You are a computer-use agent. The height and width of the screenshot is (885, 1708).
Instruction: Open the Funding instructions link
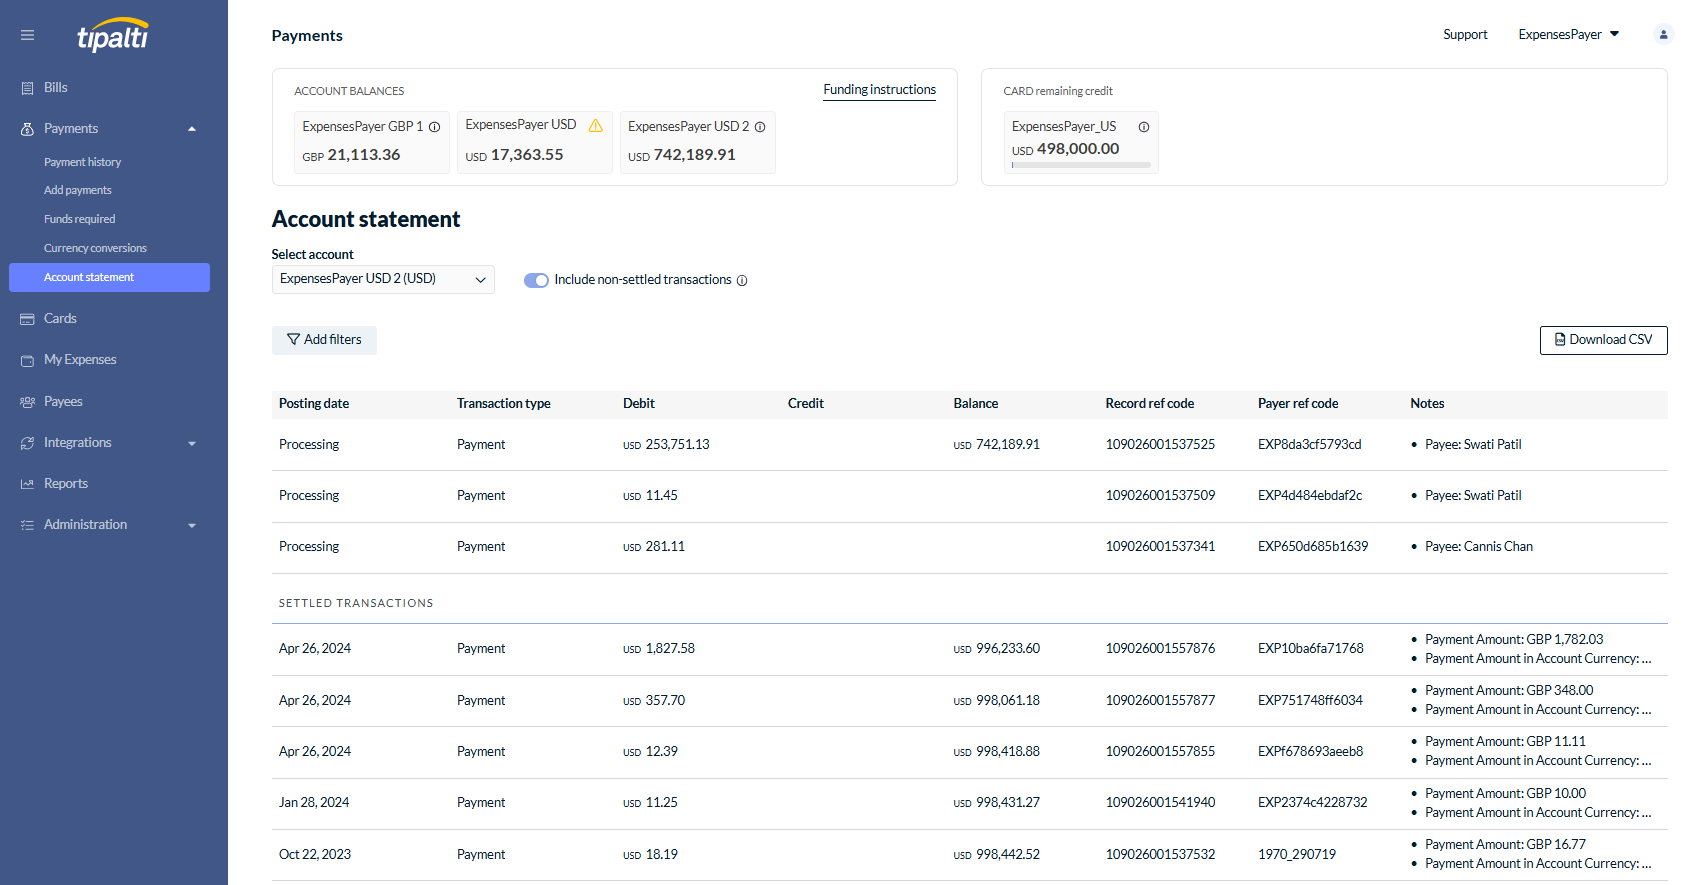point(879,90)
